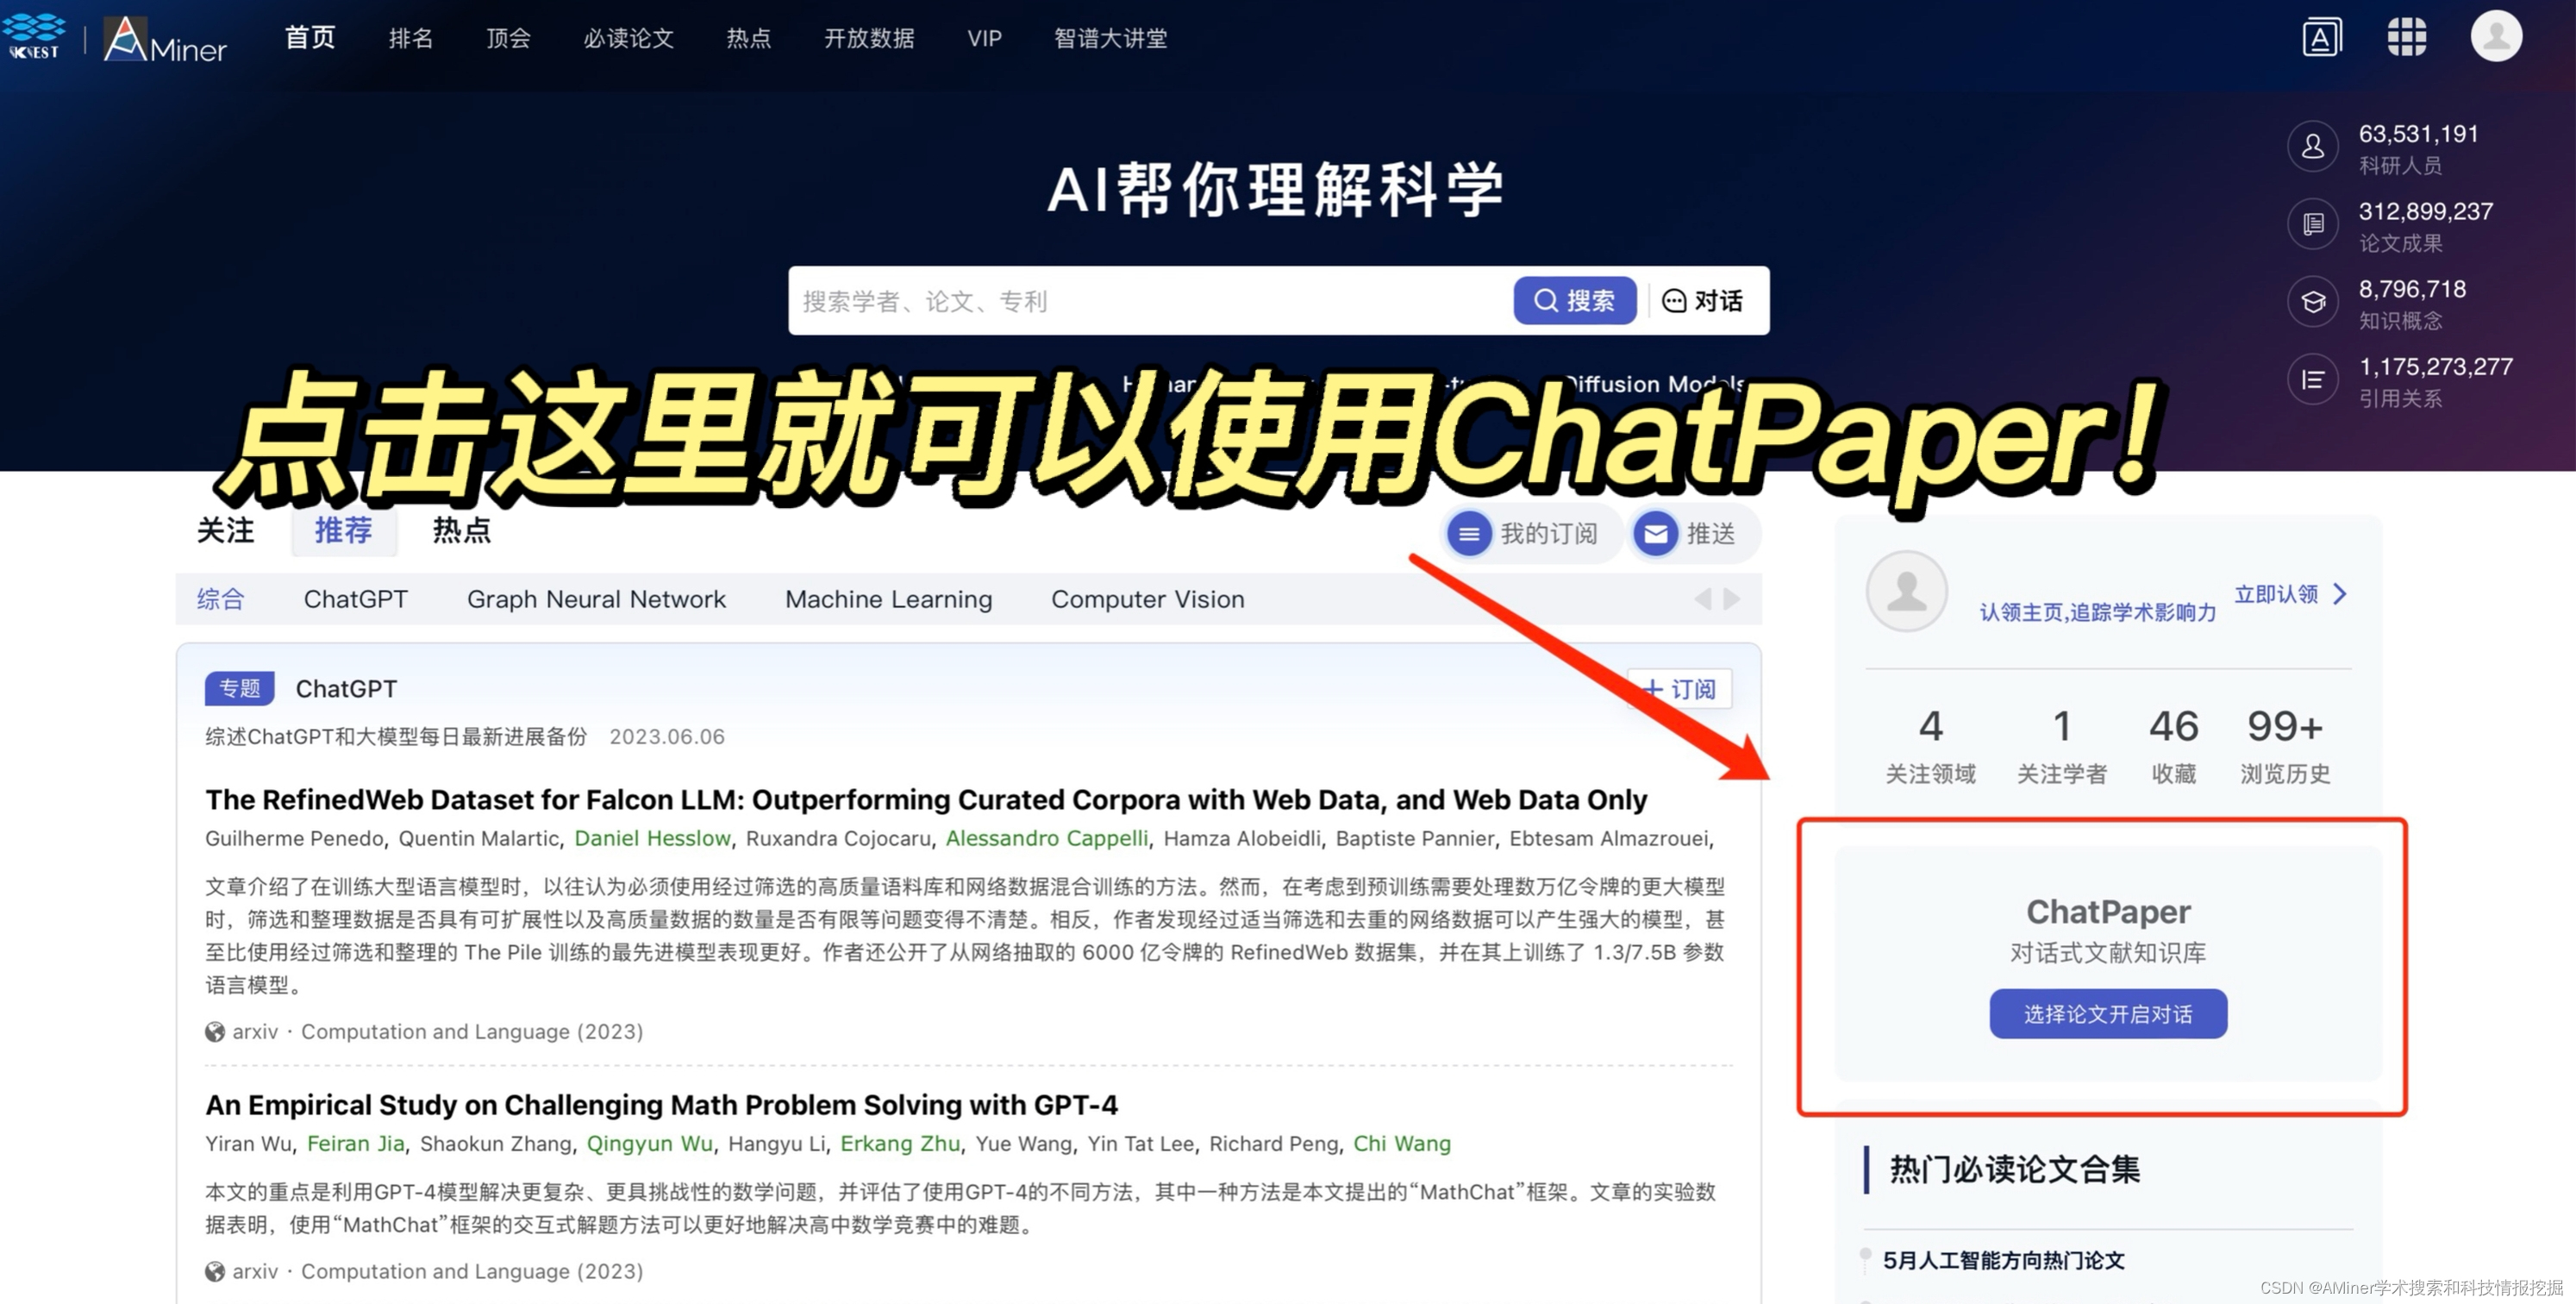
Task: Click the AMiner logo
Action: 165,39
